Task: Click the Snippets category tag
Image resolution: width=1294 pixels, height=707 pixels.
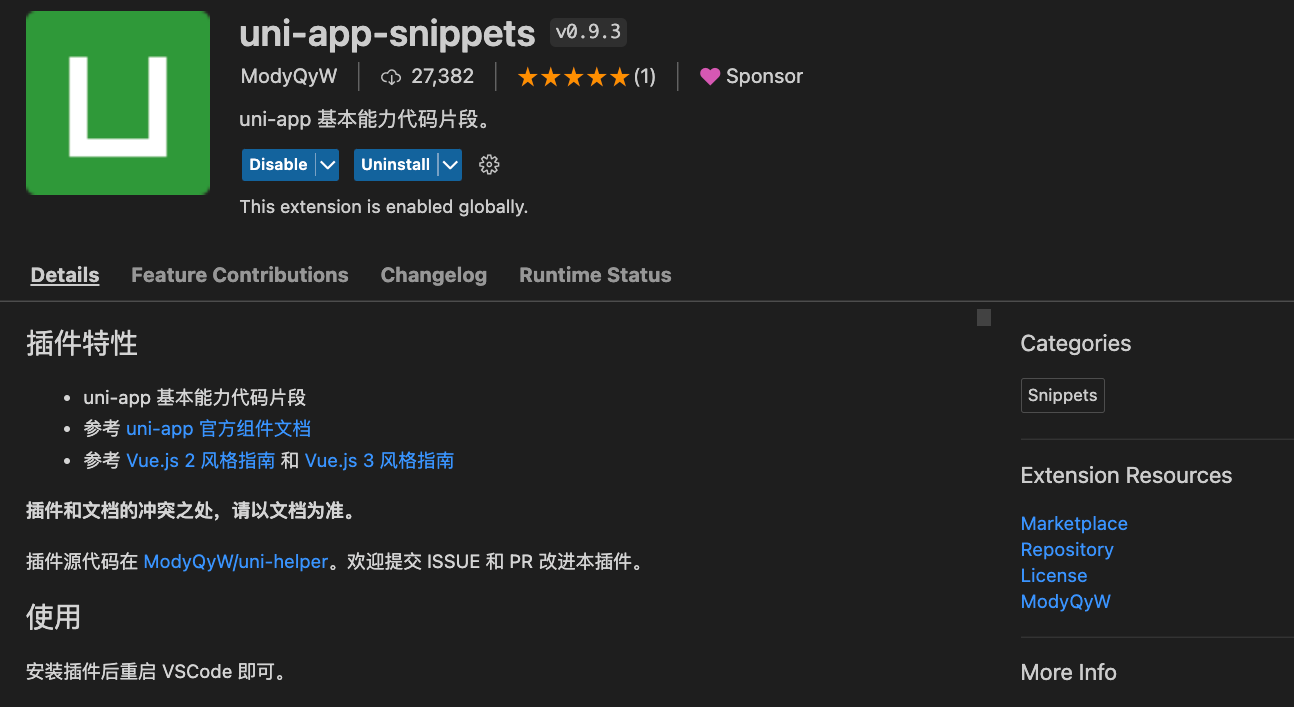Action: pos(1062,395)
